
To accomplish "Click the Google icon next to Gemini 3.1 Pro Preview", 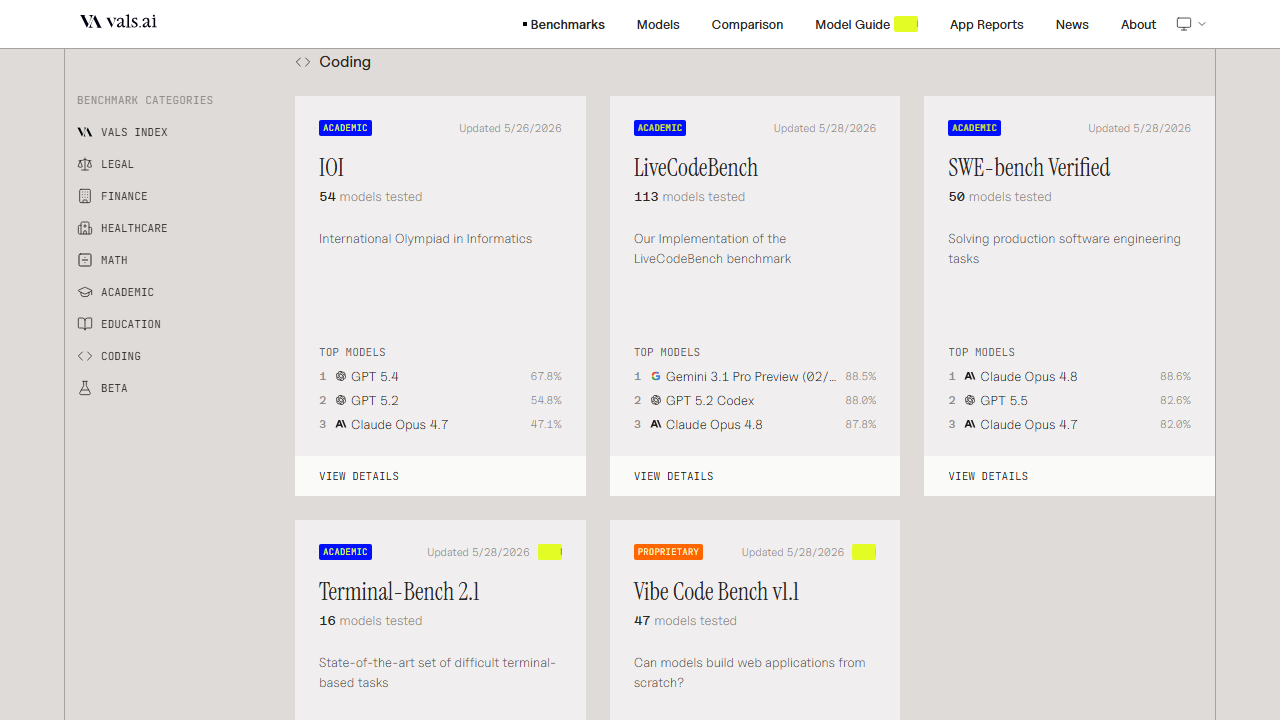I will [x=656, y=377].
